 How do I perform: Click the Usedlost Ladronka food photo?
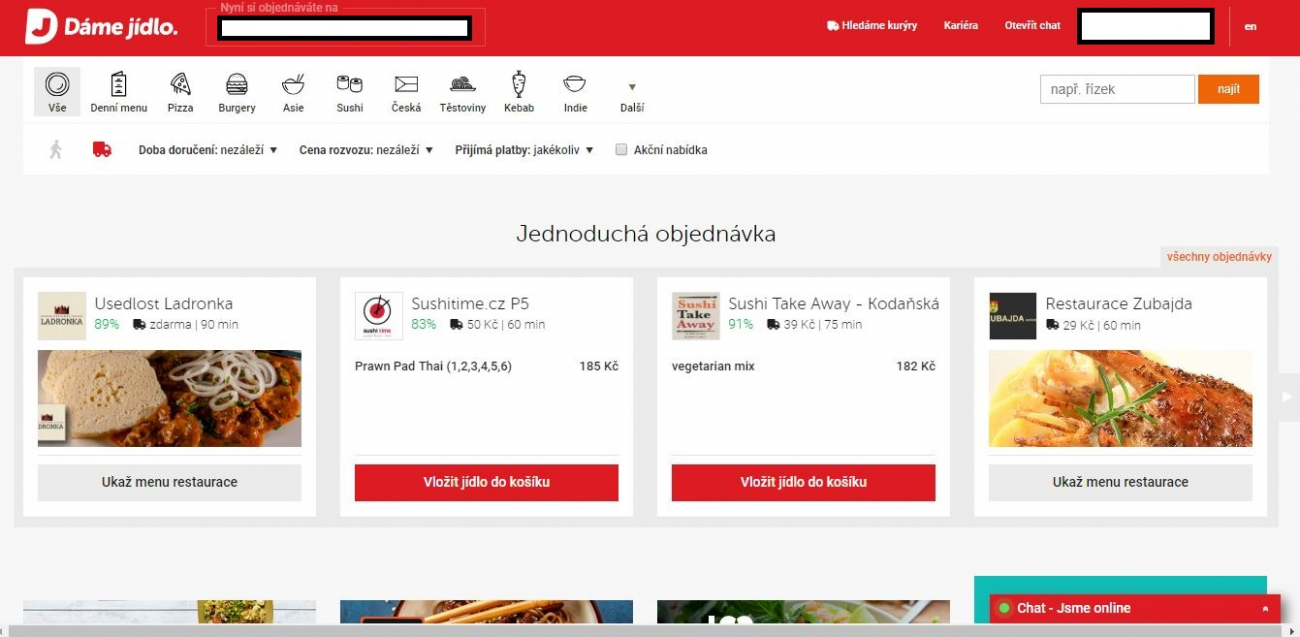click(x=170, y=398)
